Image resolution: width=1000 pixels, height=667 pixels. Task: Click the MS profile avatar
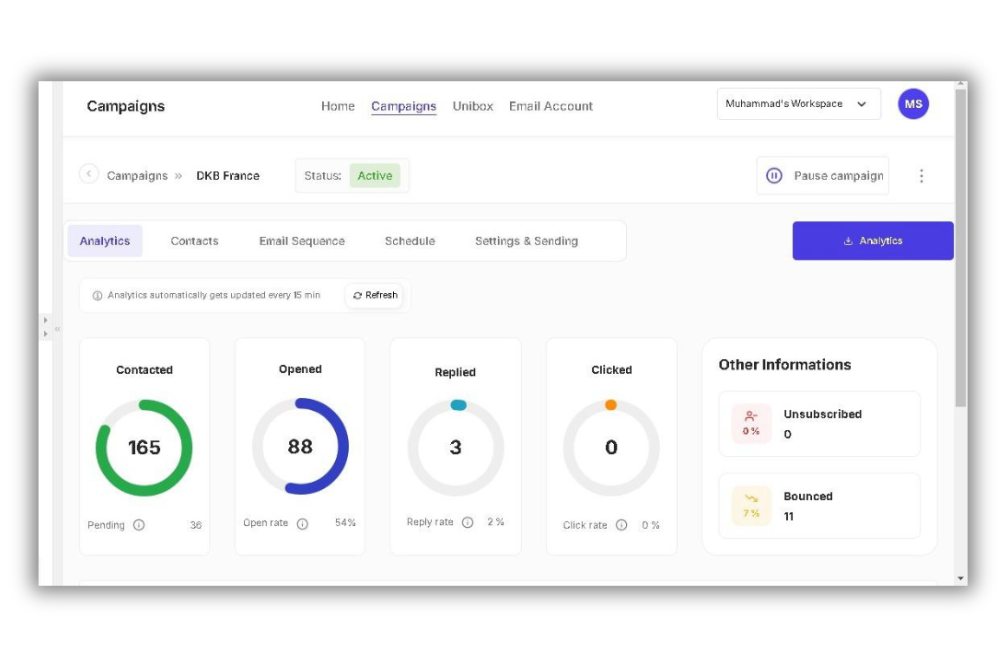point(912,104)
